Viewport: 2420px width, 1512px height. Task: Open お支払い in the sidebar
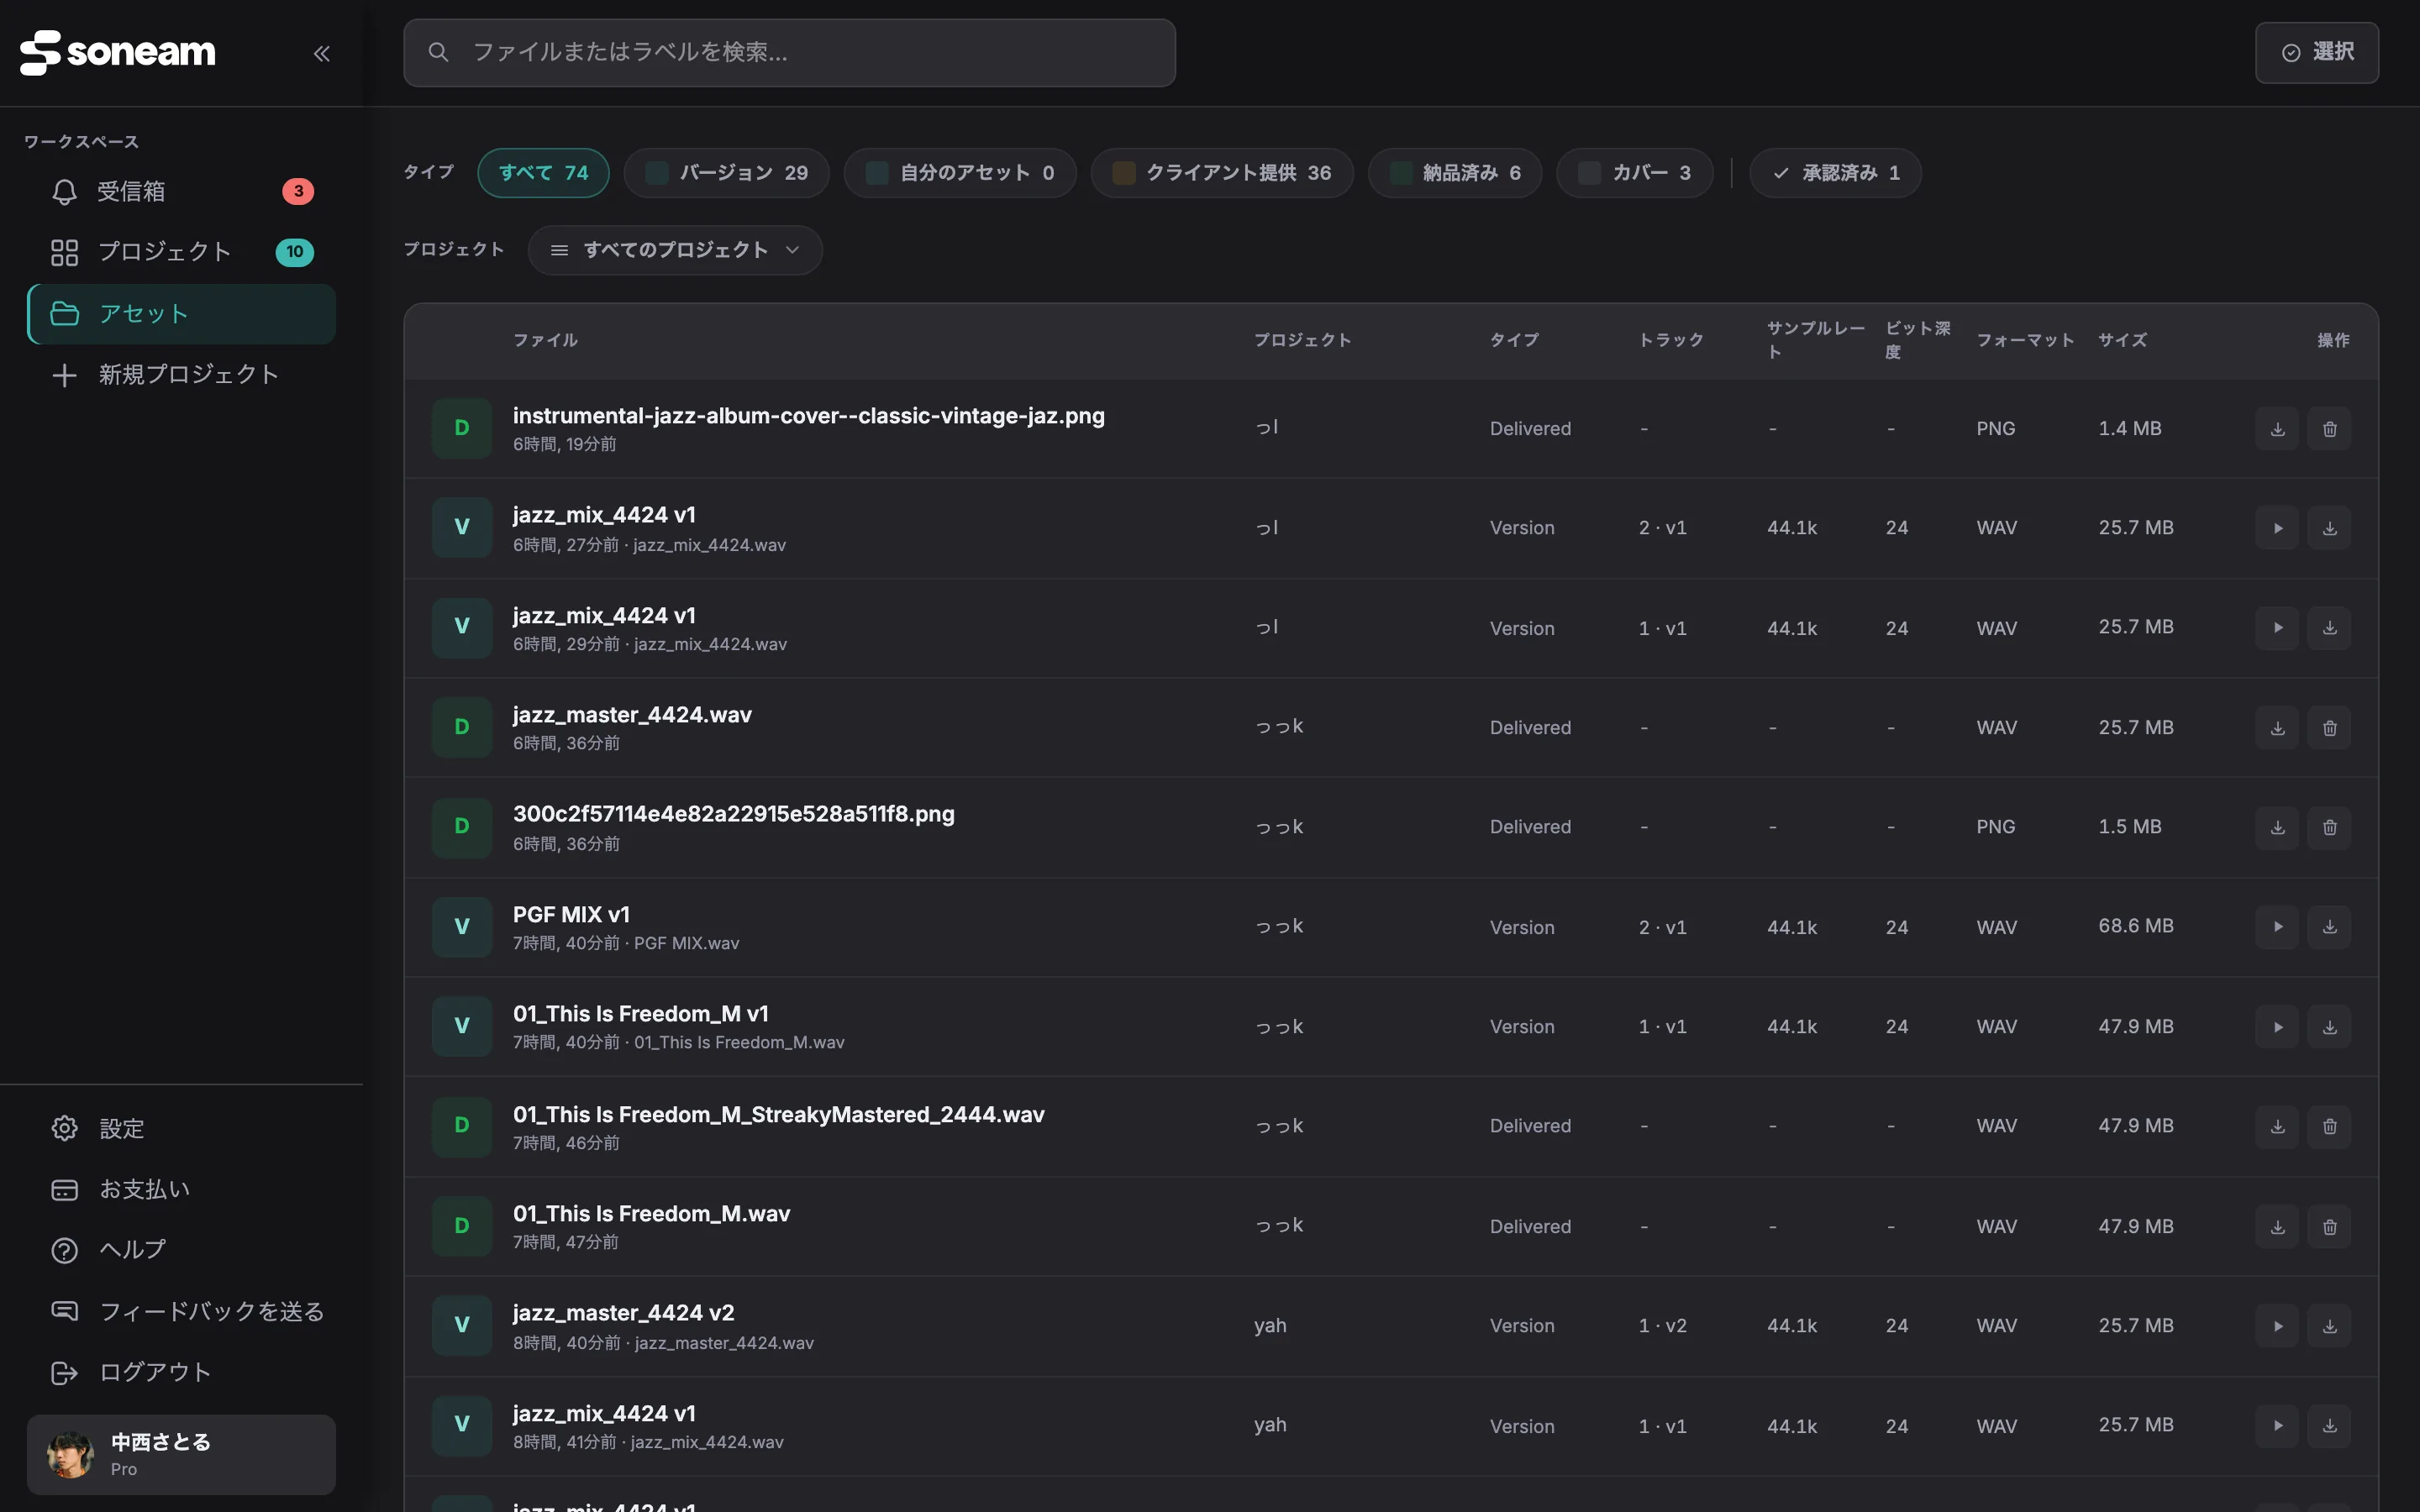point(181,1190)
